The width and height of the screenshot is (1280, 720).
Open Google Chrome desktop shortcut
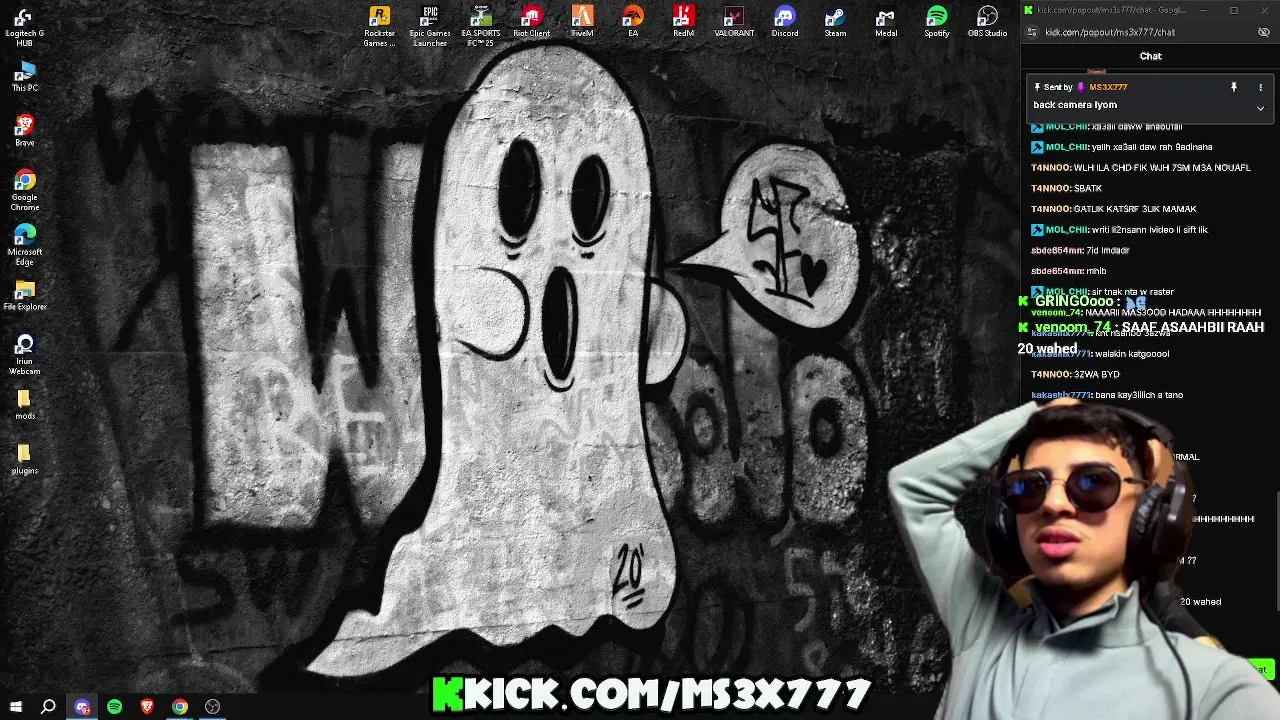25,190
